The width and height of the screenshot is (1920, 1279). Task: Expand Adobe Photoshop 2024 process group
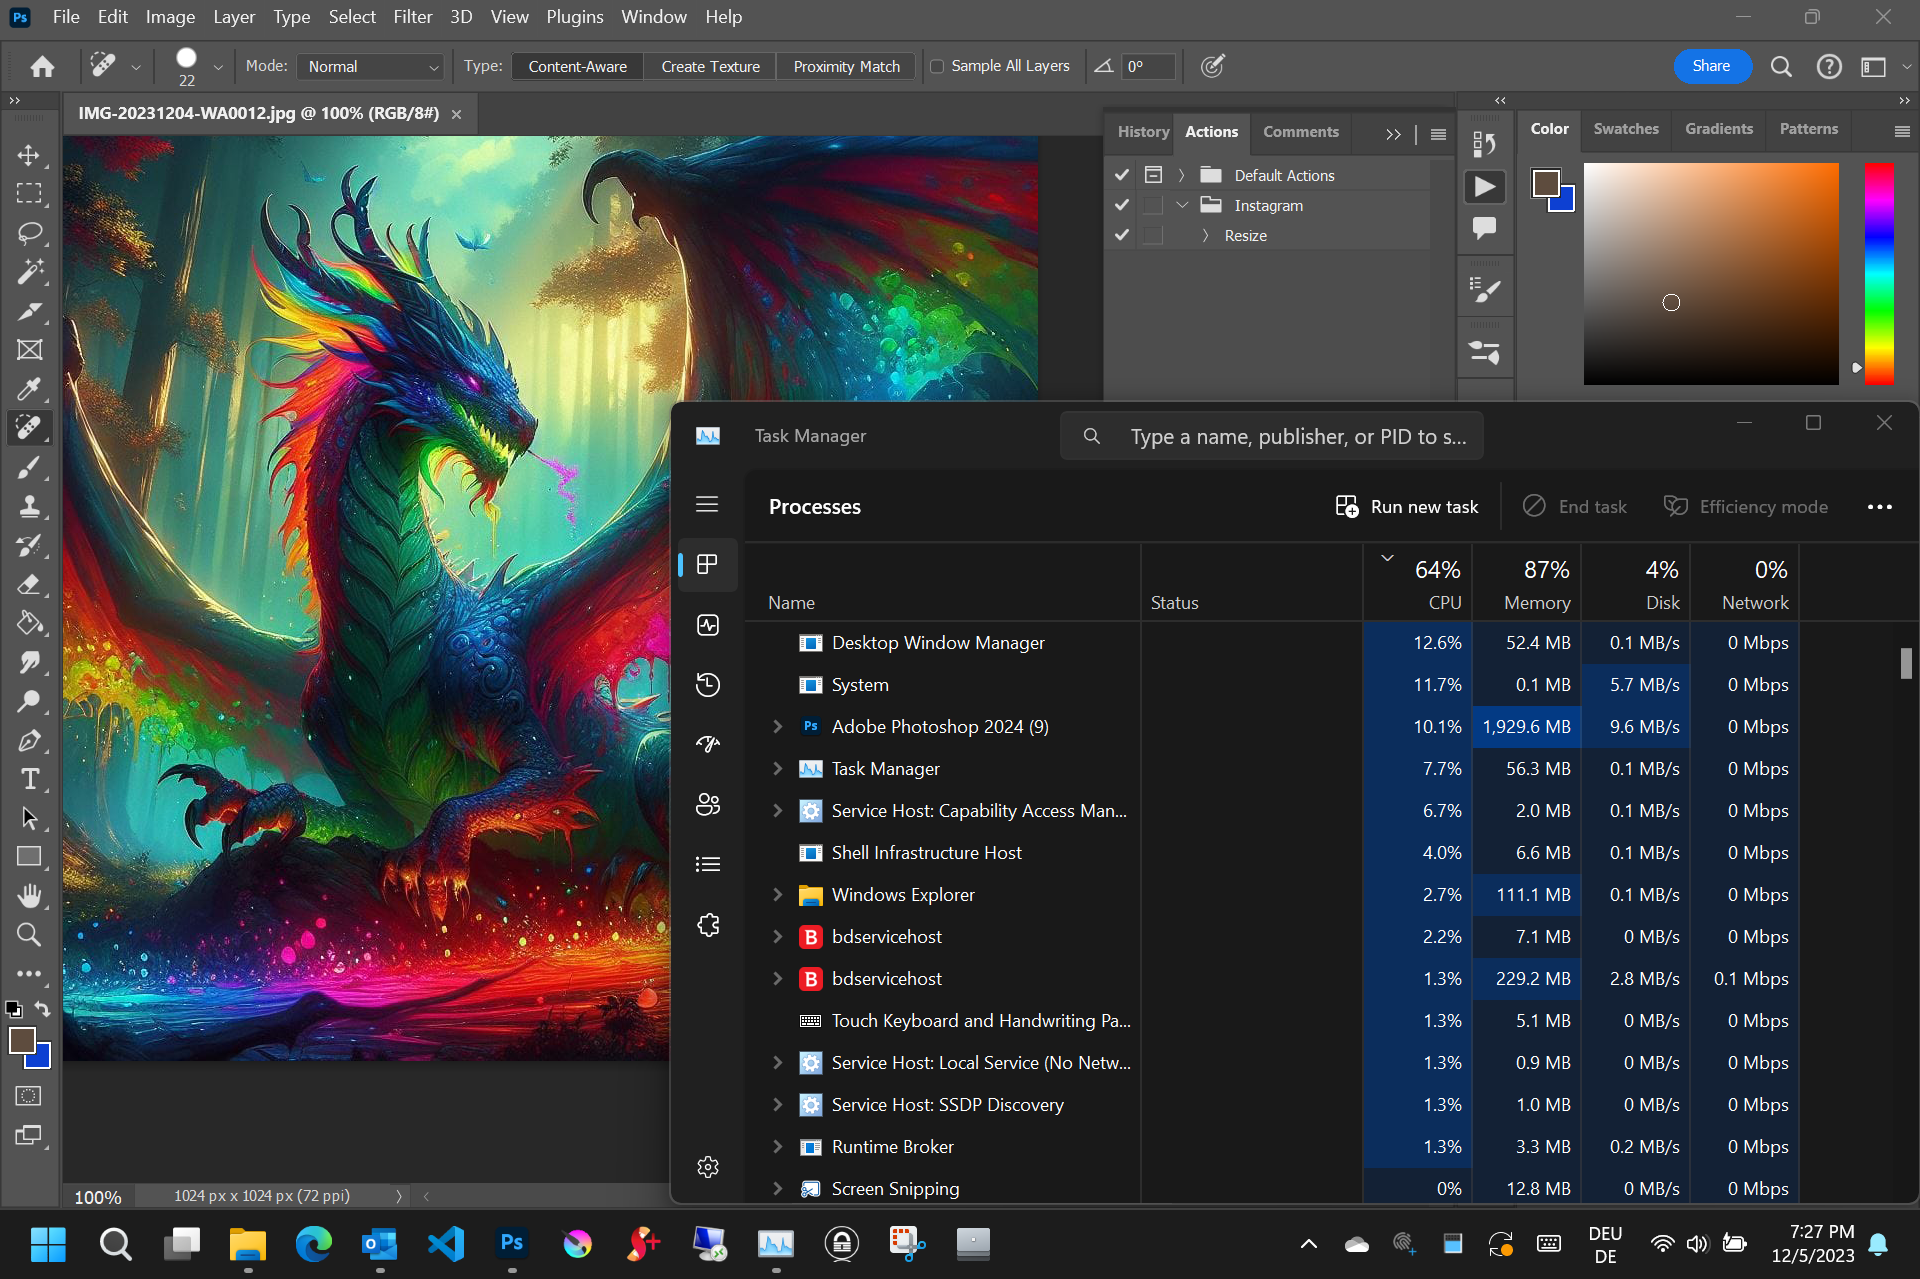pos(777,727)
